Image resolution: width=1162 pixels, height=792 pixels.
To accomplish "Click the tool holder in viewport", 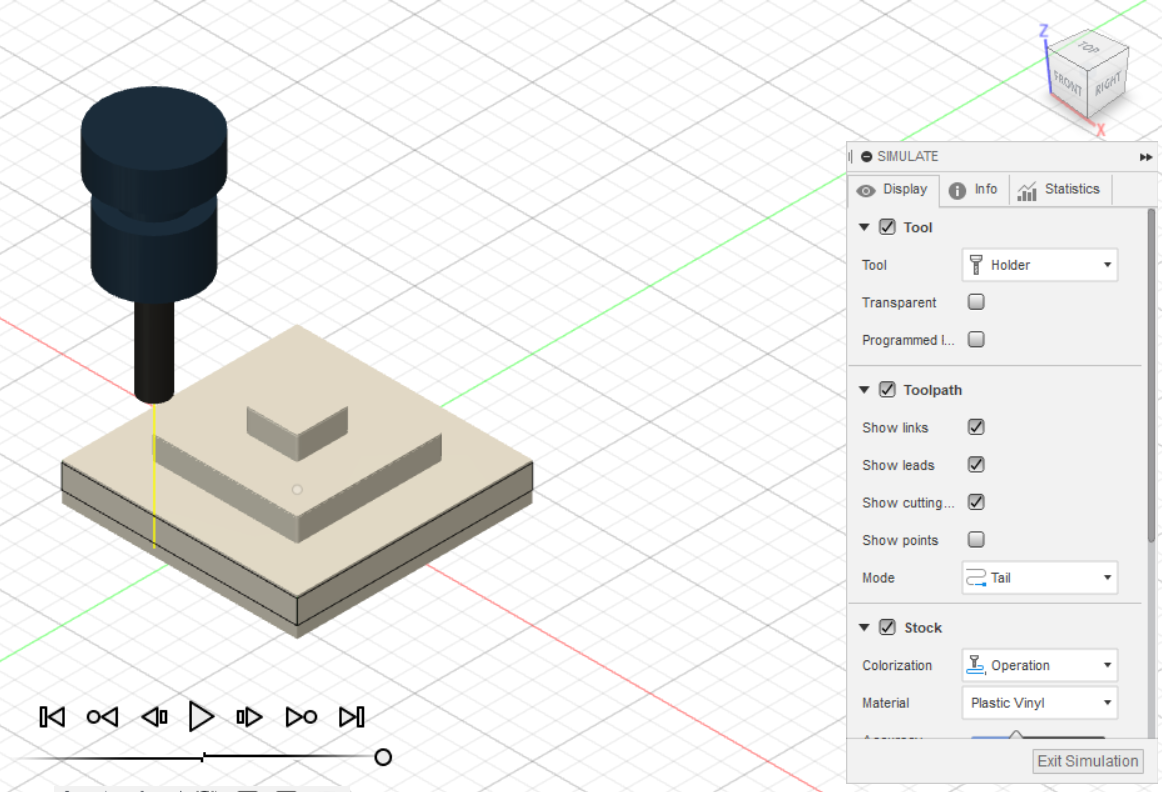I will click(x=154, y=194).
